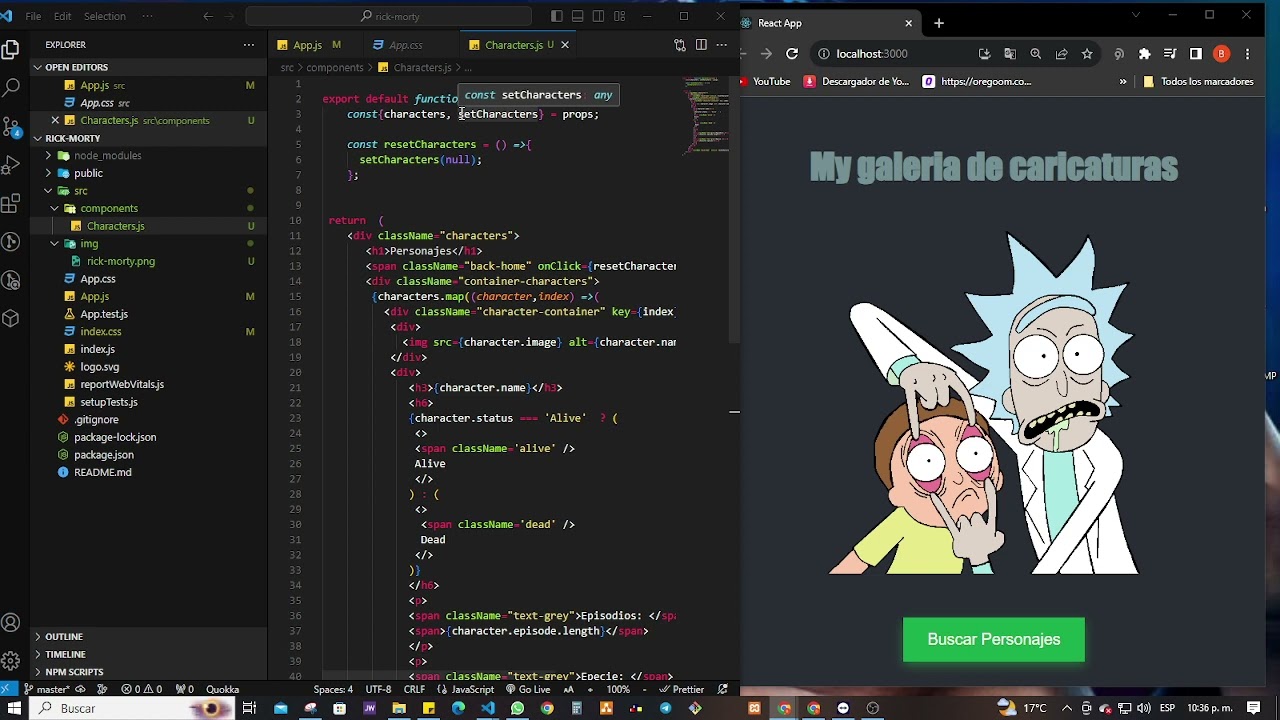Open a new tab in Chrome
The image size is (1280, 720).
[938, 23]
